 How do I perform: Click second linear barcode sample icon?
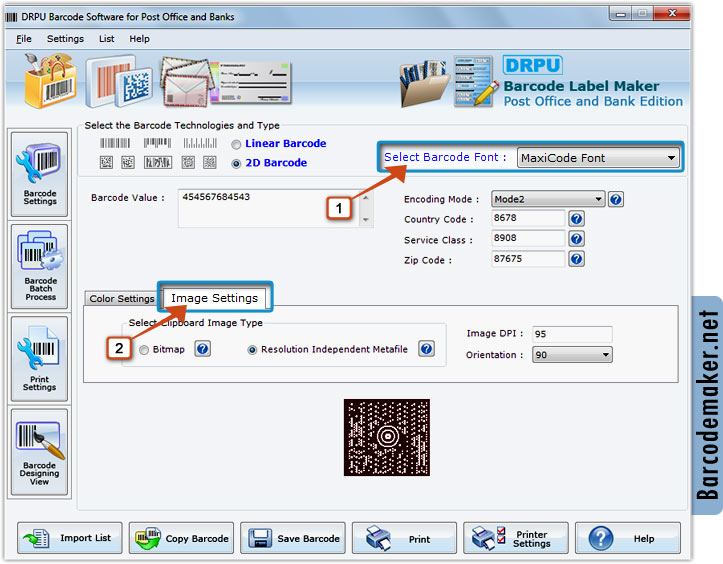(157, 143)
